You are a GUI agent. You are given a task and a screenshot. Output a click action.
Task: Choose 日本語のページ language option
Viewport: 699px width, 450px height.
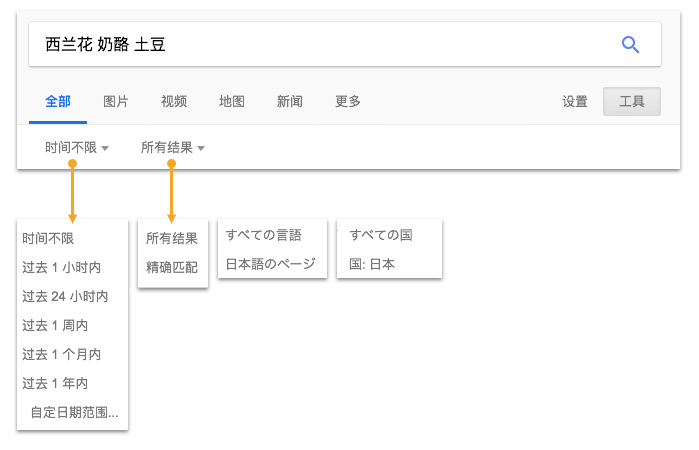pos(270,264)
